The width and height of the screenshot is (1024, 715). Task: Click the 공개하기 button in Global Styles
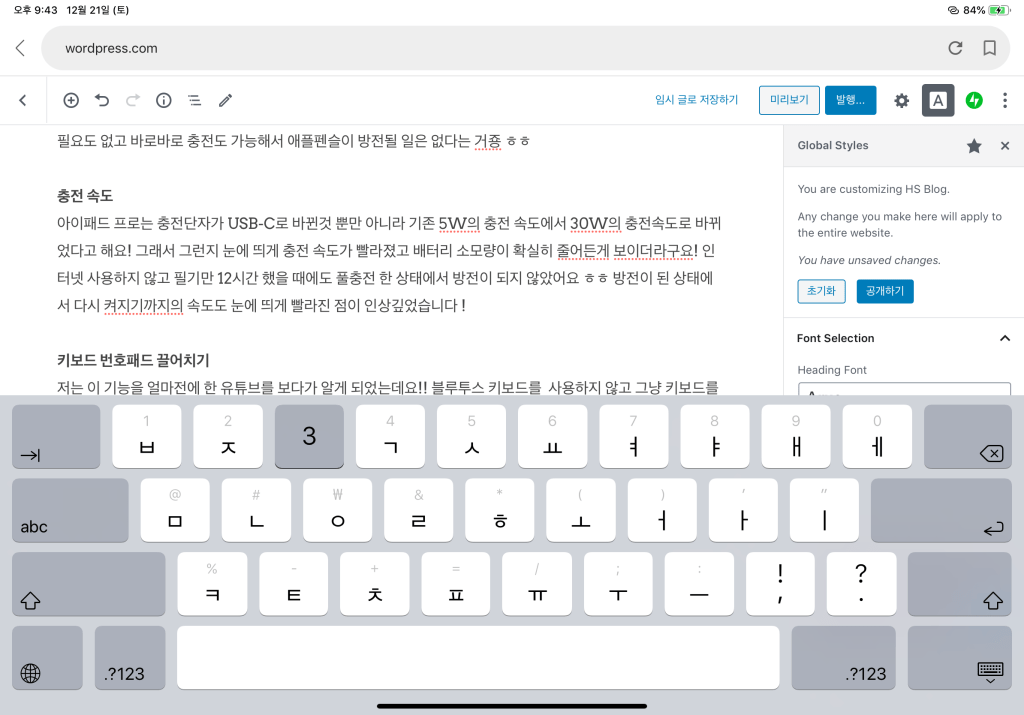tap(885, 291)
